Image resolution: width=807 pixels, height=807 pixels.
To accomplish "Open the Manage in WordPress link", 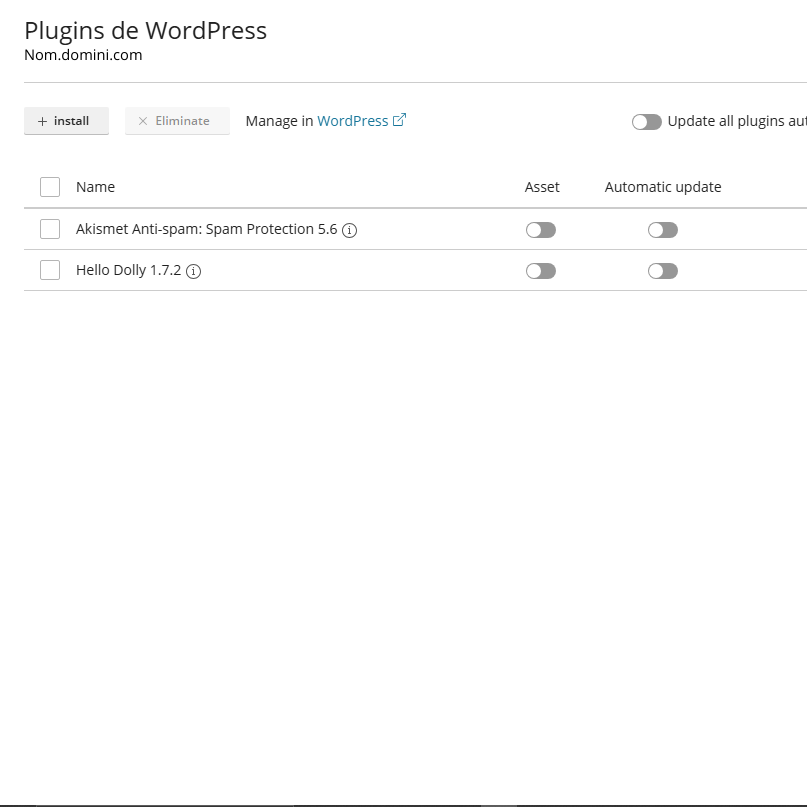I will 352,121.
